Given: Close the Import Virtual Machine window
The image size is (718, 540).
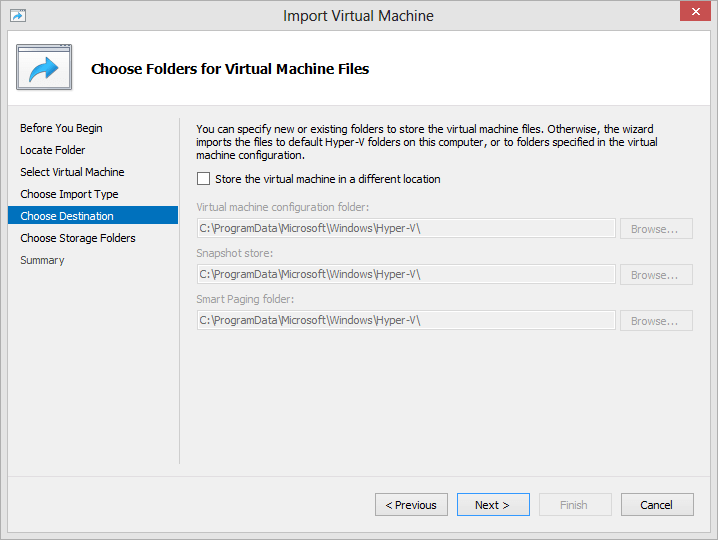Looking at the screenshot, I should click(695, 11).
